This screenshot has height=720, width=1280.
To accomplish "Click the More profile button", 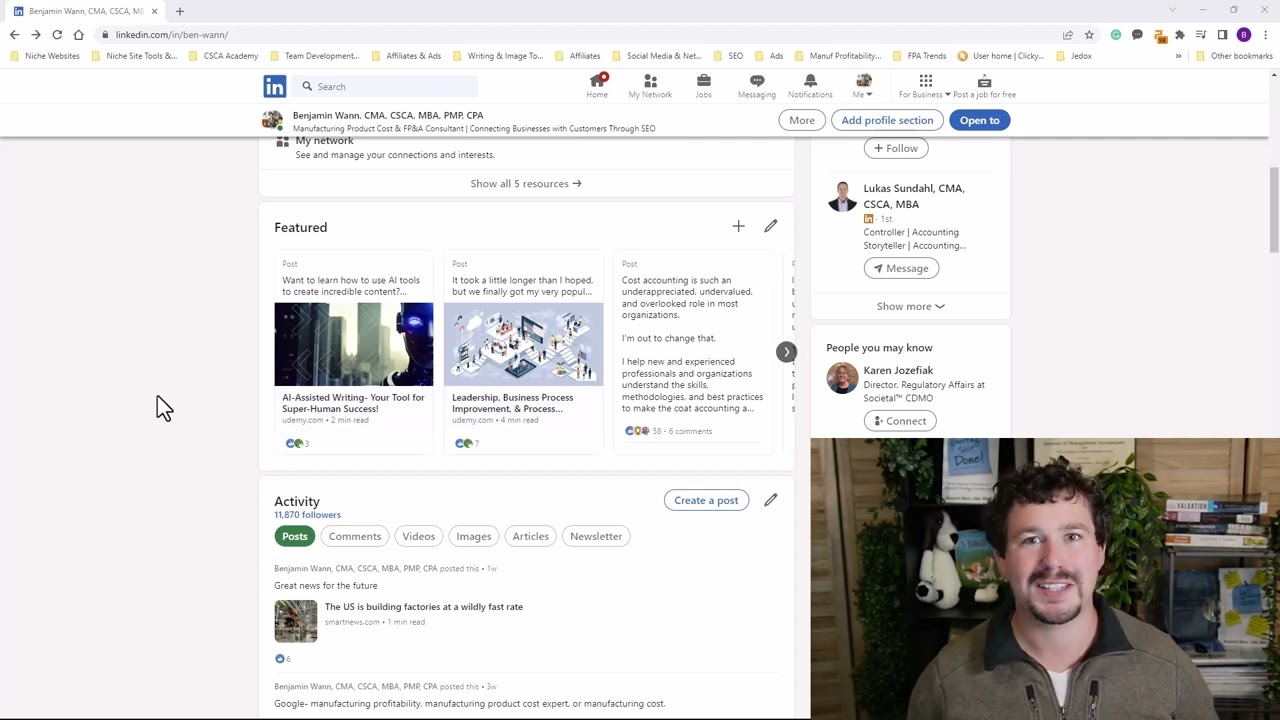I will pos(802,120).
